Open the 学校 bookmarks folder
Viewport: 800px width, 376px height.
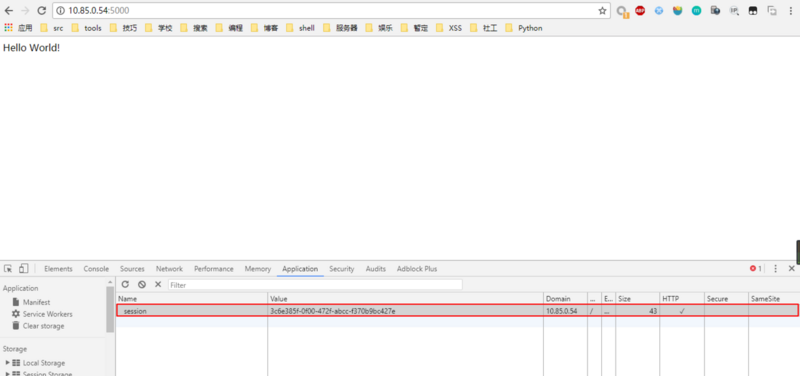pos(159,28)
